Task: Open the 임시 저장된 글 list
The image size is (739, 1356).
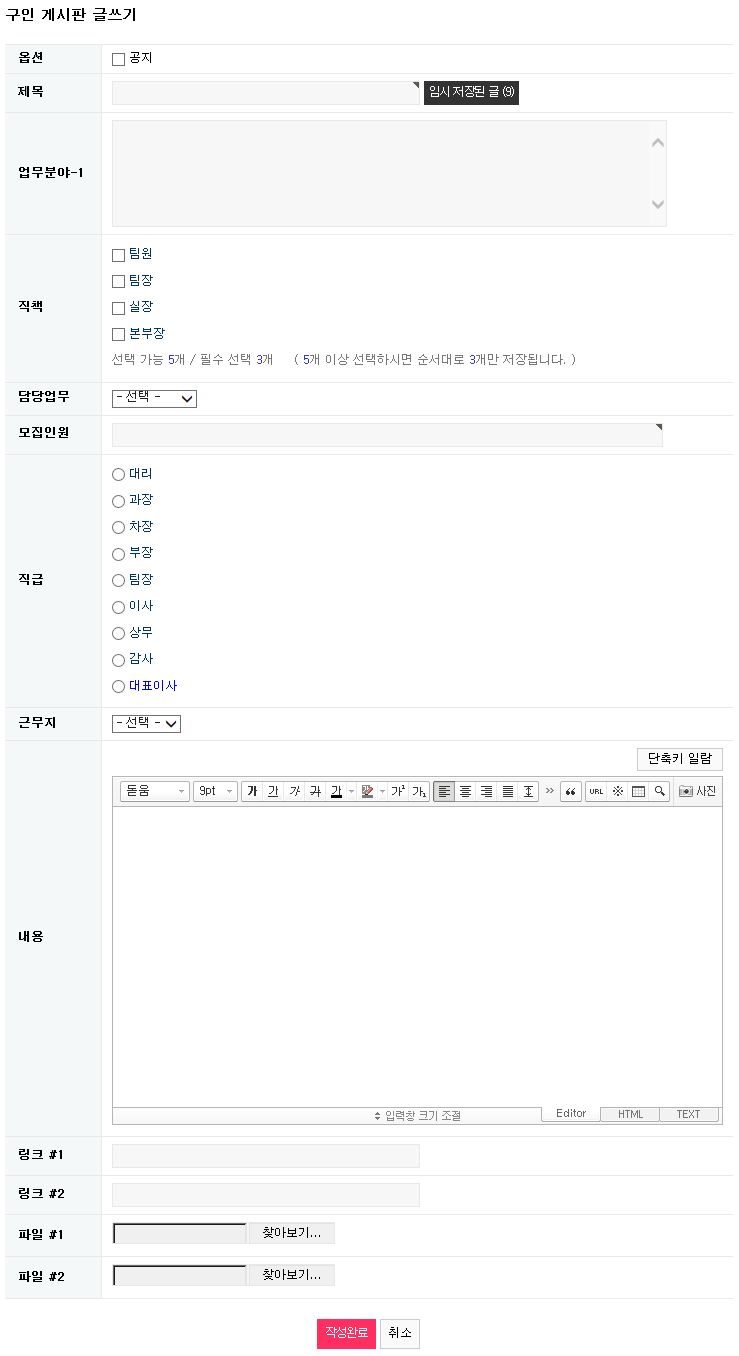Action: click(471, 92)
